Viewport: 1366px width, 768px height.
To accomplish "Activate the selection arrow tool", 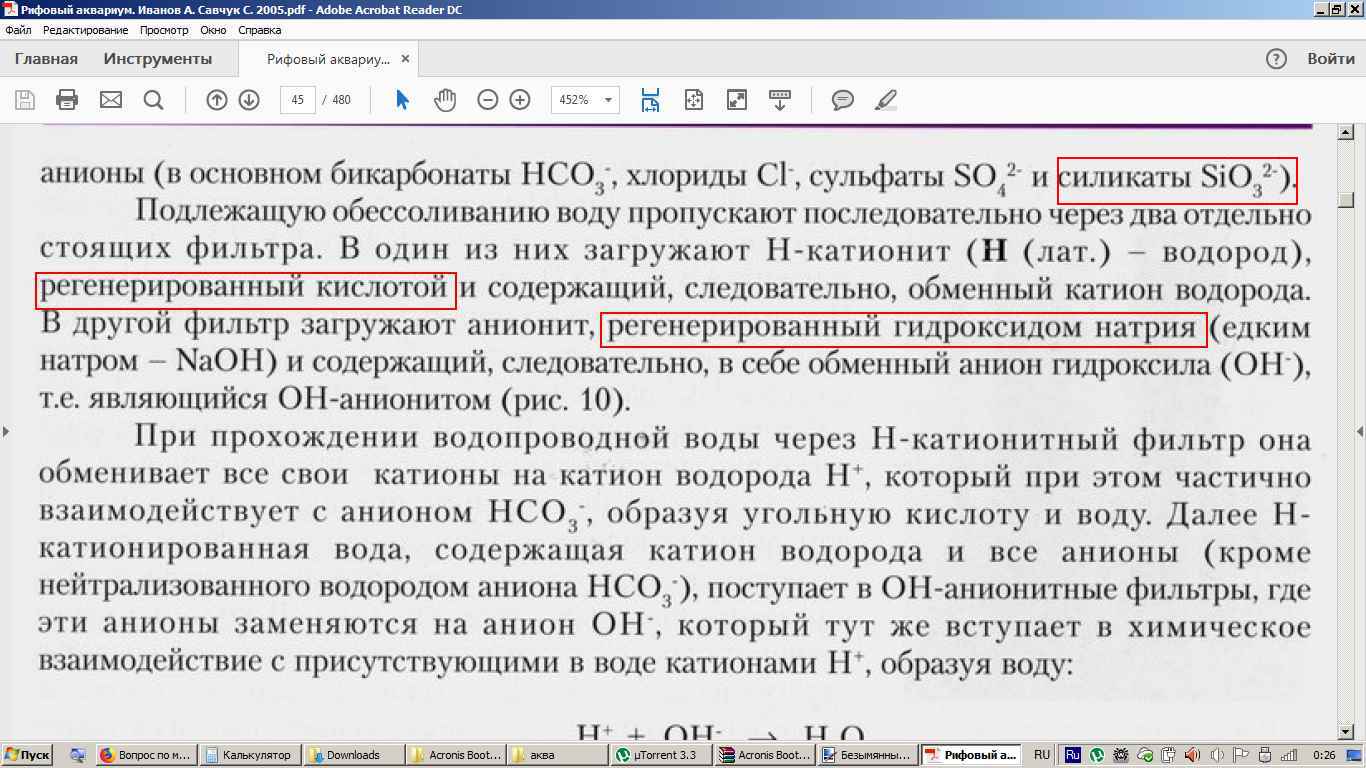I will pos(403,100).
